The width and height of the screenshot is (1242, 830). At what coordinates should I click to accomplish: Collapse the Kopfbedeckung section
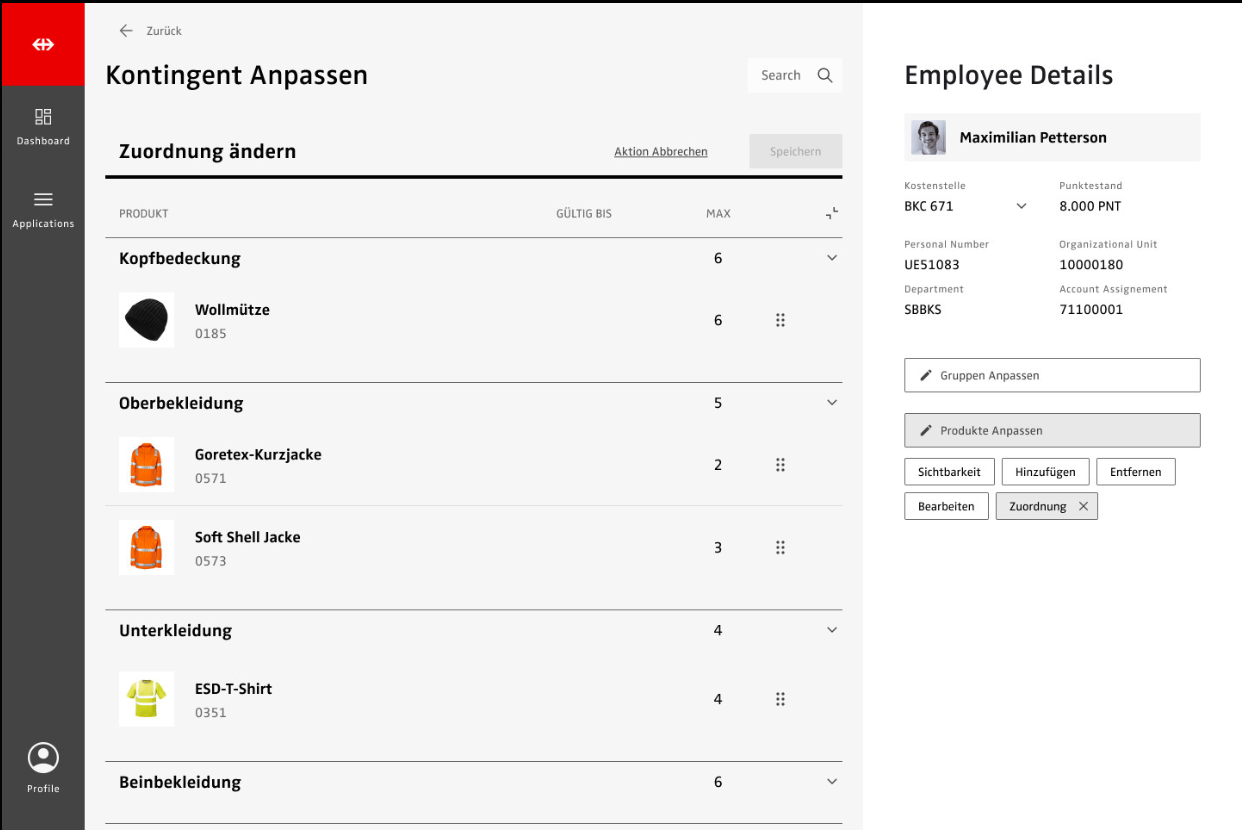(832, 258)
